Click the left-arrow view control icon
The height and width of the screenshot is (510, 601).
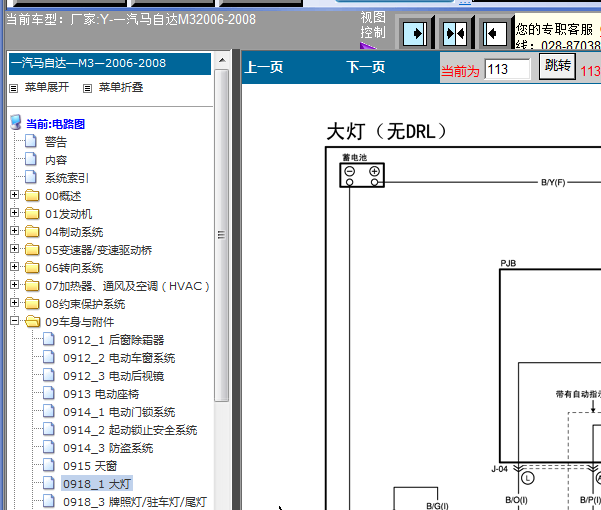click(x=495, y=34)
